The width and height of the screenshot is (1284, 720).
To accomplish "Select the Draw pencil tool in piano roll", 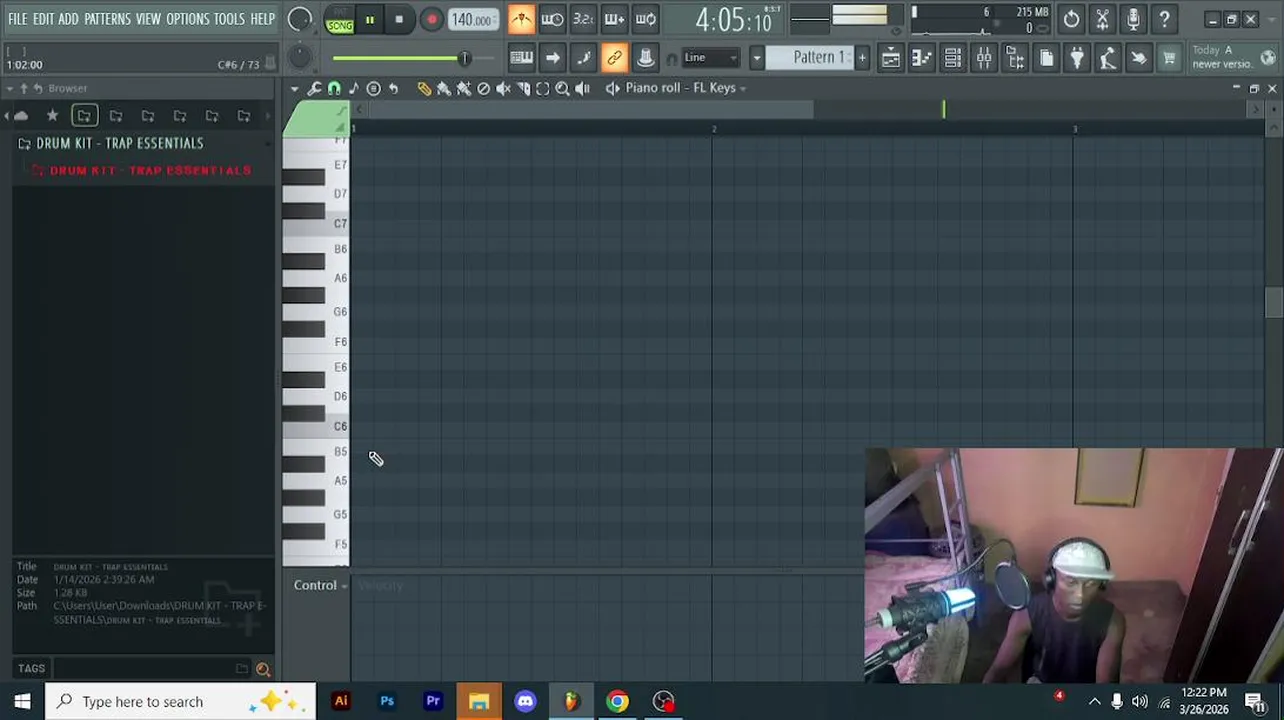I will point(424,88).
